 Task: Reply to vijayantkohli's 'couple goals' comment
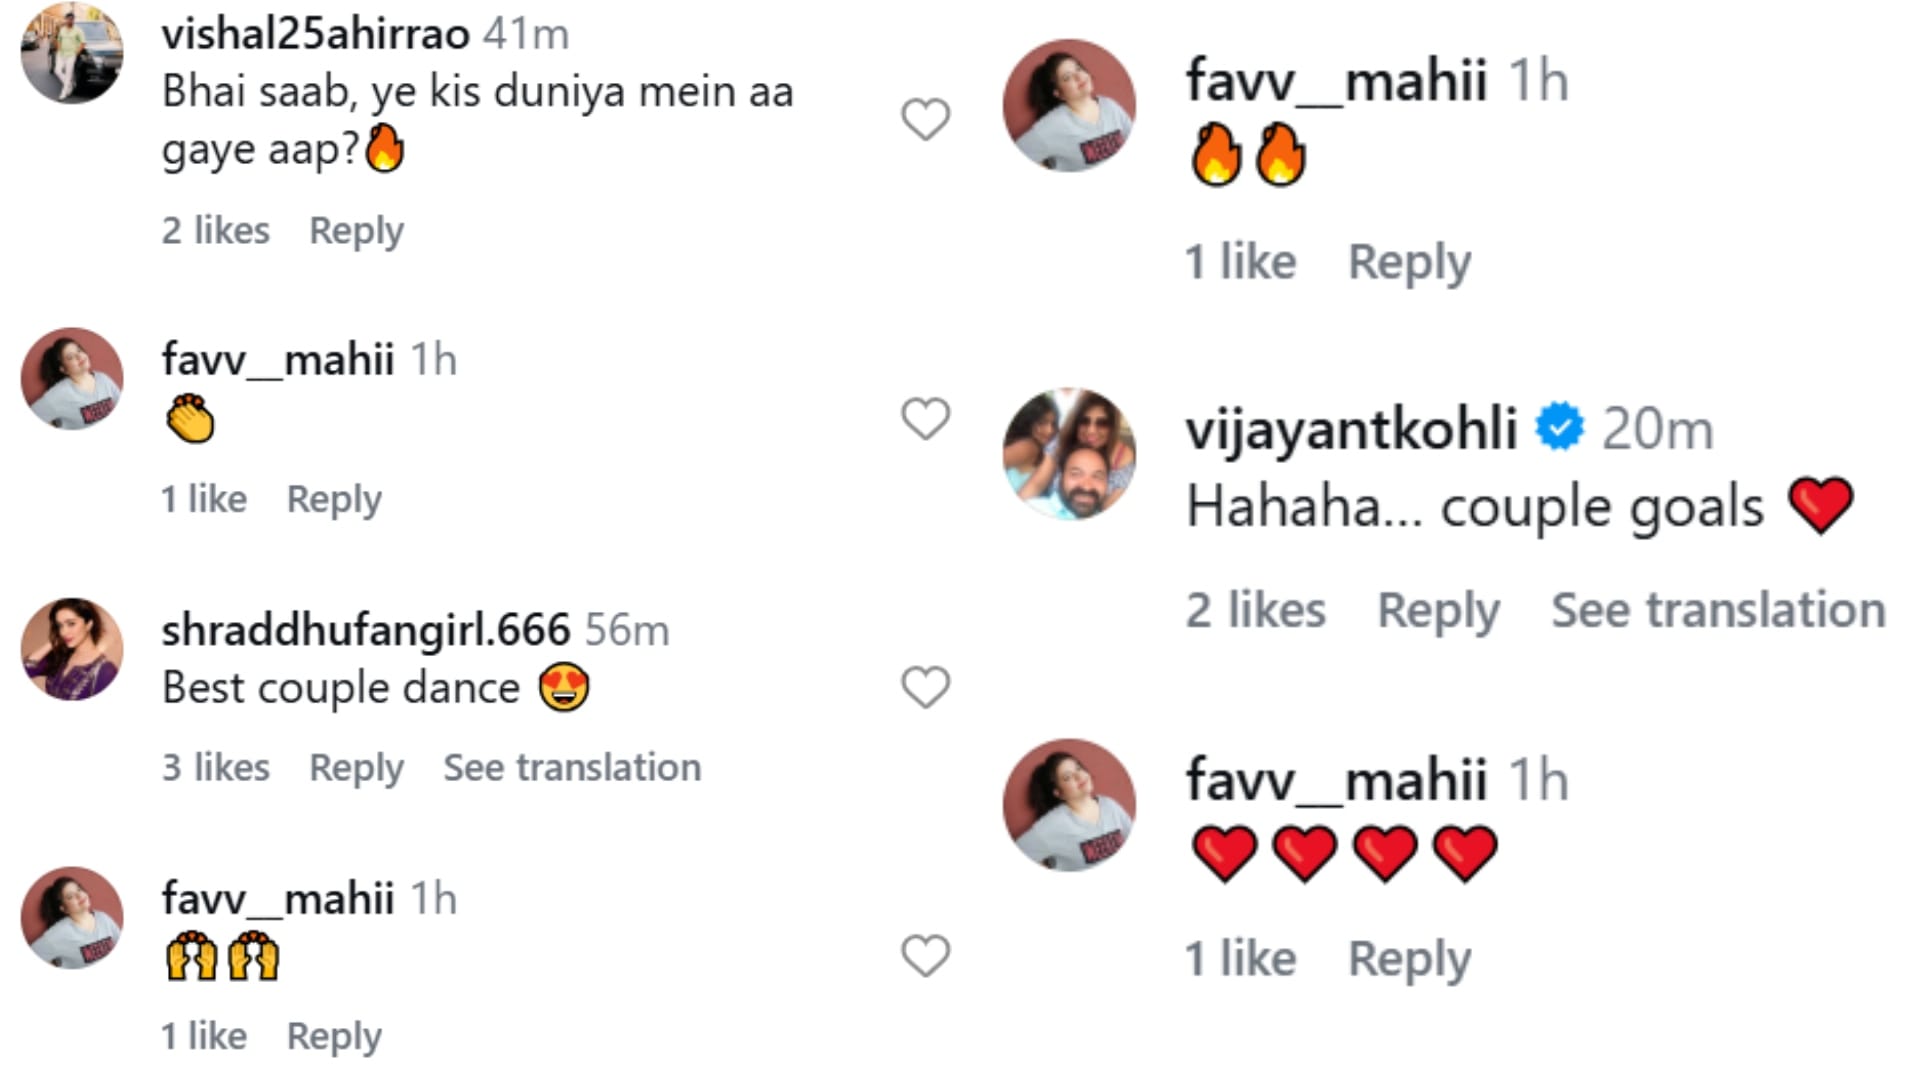pyautogui.click(x=1438, y=610)
